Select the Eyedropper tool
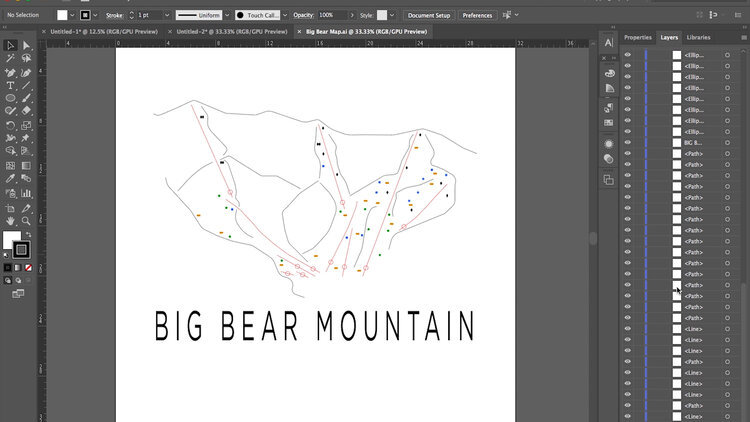The height and width of the screenshot is (422, 750). (x=10, y=178)
